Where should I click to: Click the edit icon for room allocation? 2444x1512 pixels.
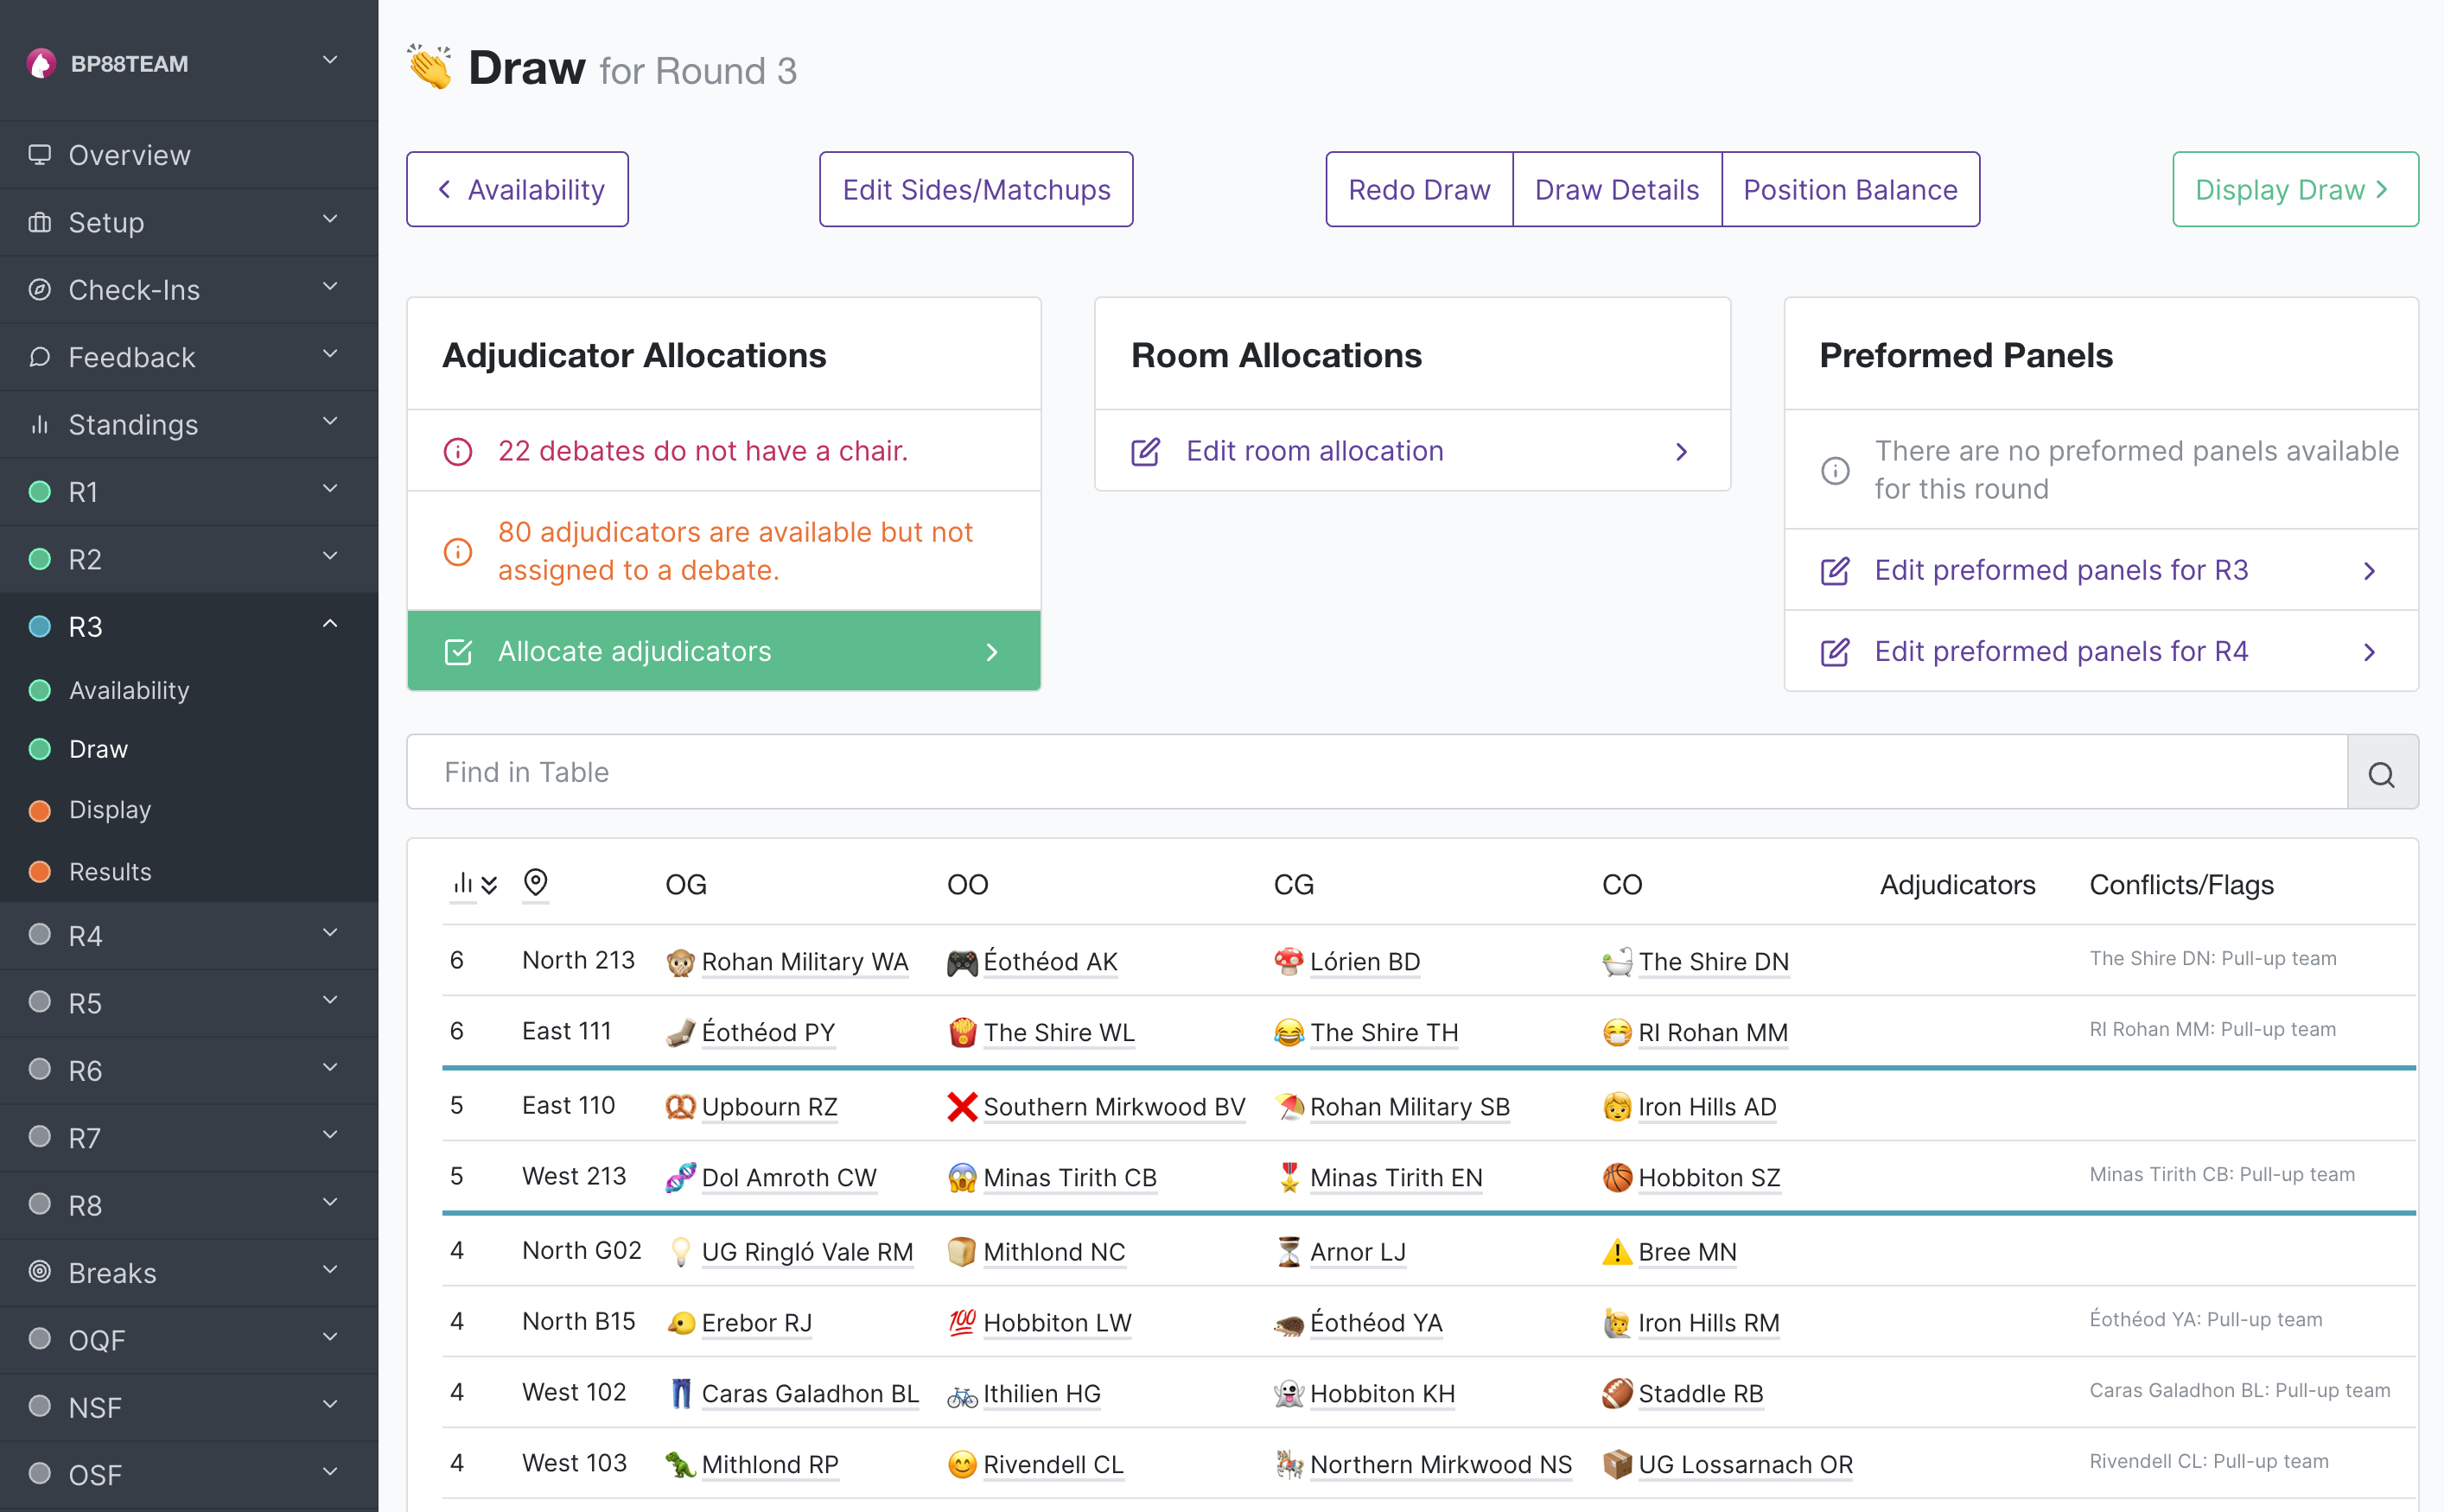coord(1145,452)
